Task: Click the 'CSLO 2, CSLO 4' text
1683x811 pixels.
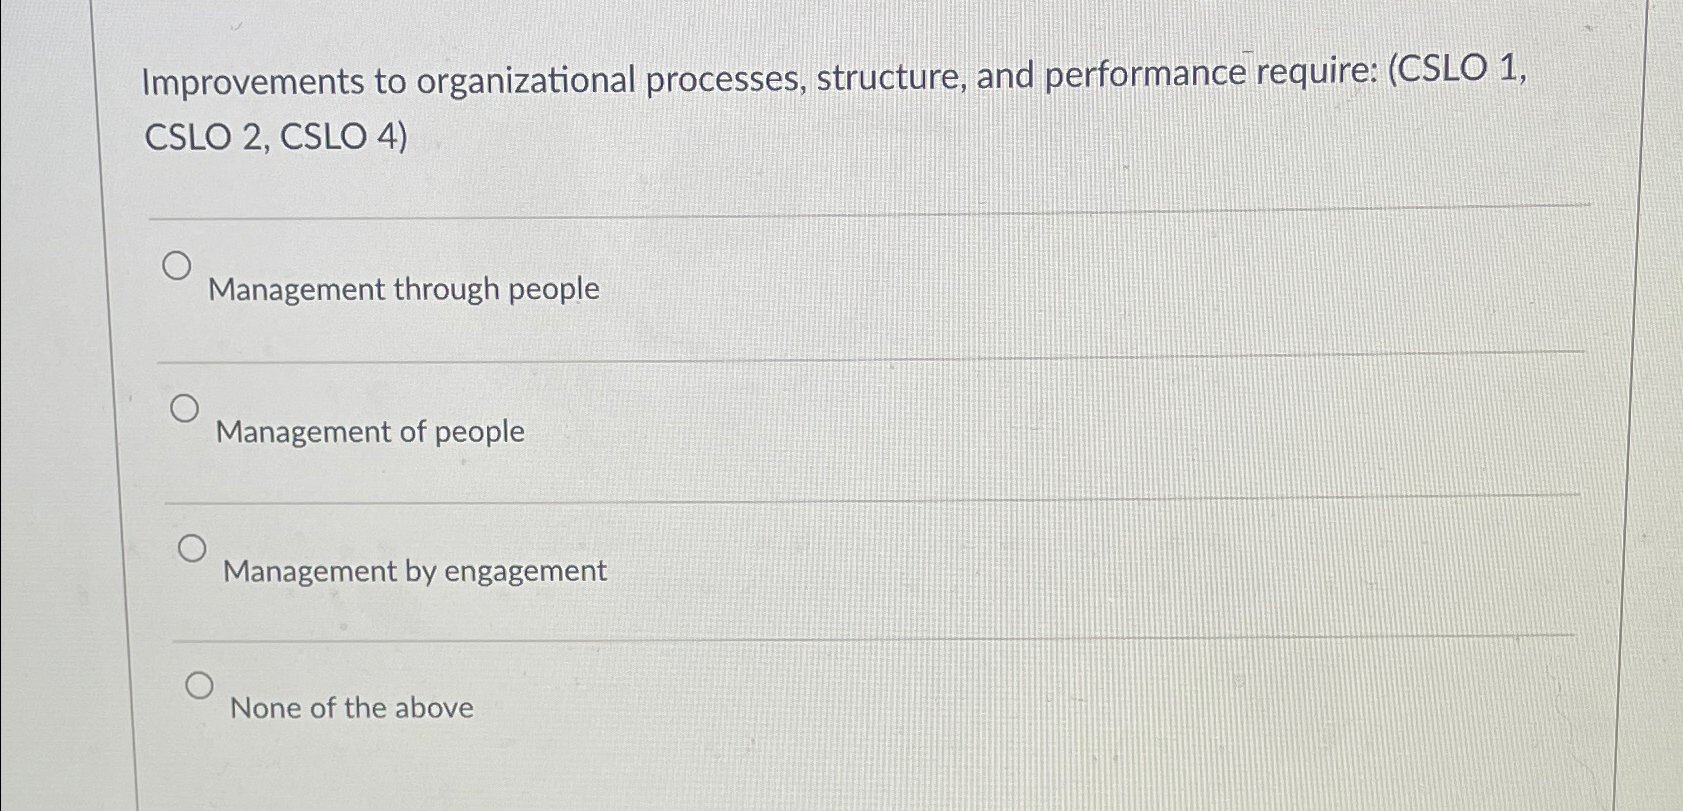Action: (x=273, y=139)
